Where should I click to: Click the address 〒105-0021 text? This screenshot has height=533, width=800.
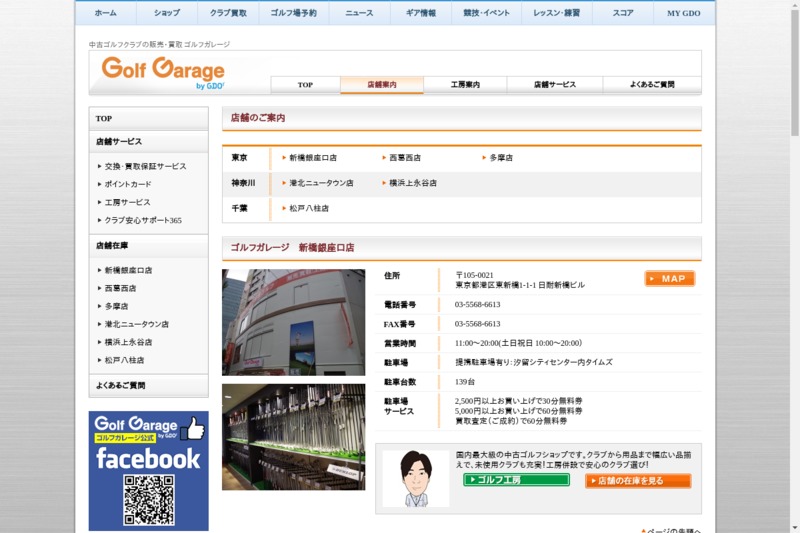coord(474,275)
